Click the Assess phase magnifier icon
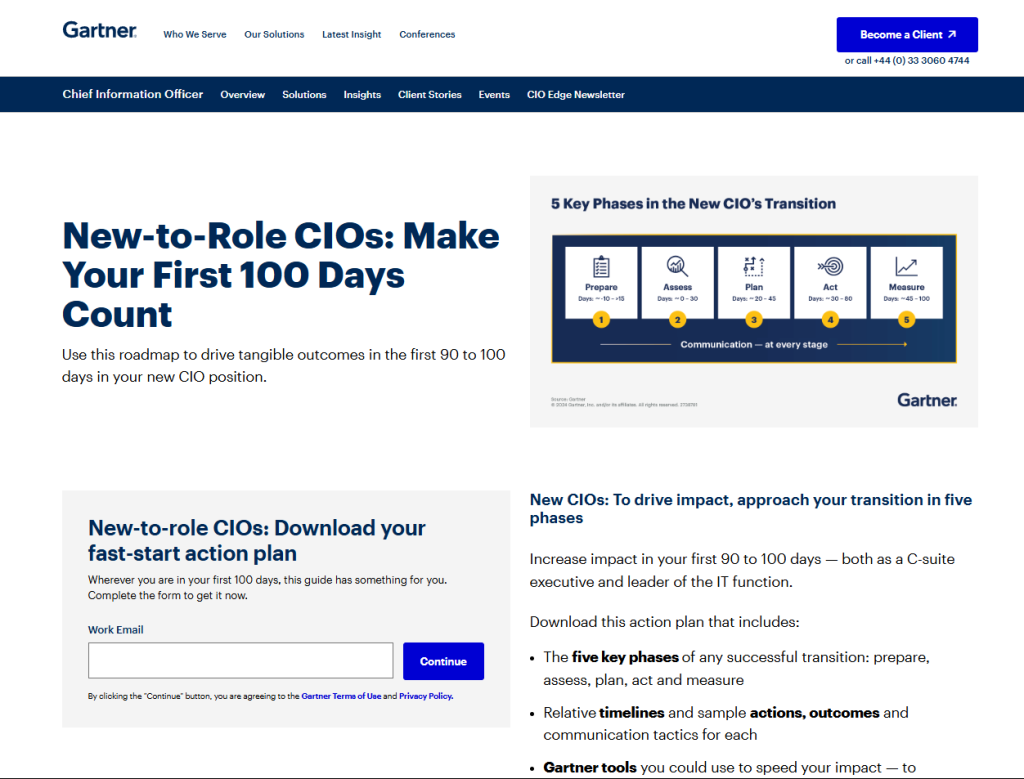Viewport: 1024px width, 779px height. coord(677,266)
